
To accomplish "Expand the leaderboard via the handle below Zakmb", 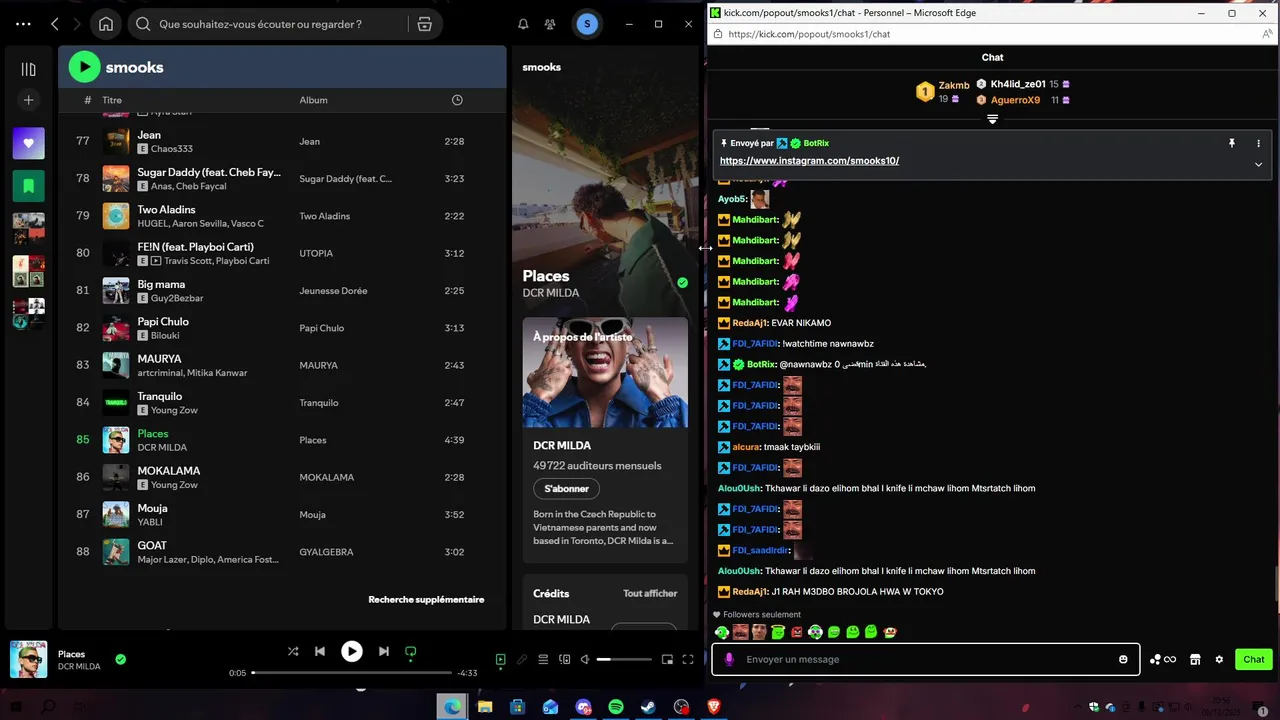I will tap(992, 118).
